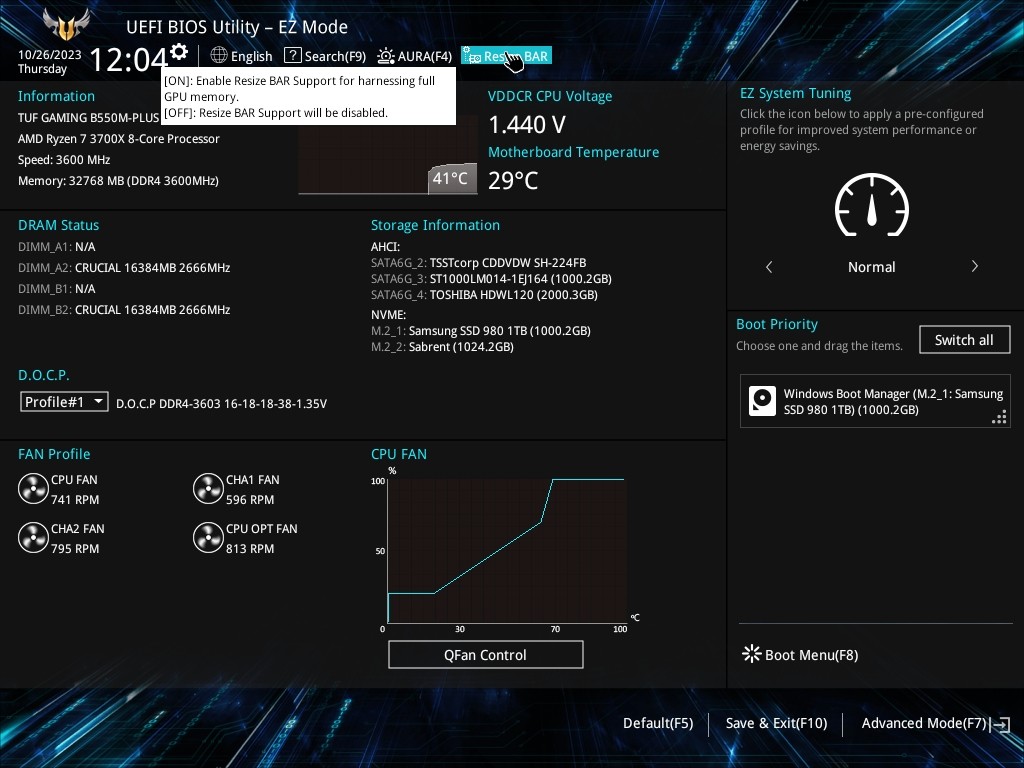This screenshot has height=768, width=1024.
Task: Click the DRAM Status heading
Action: pos(59,225)
